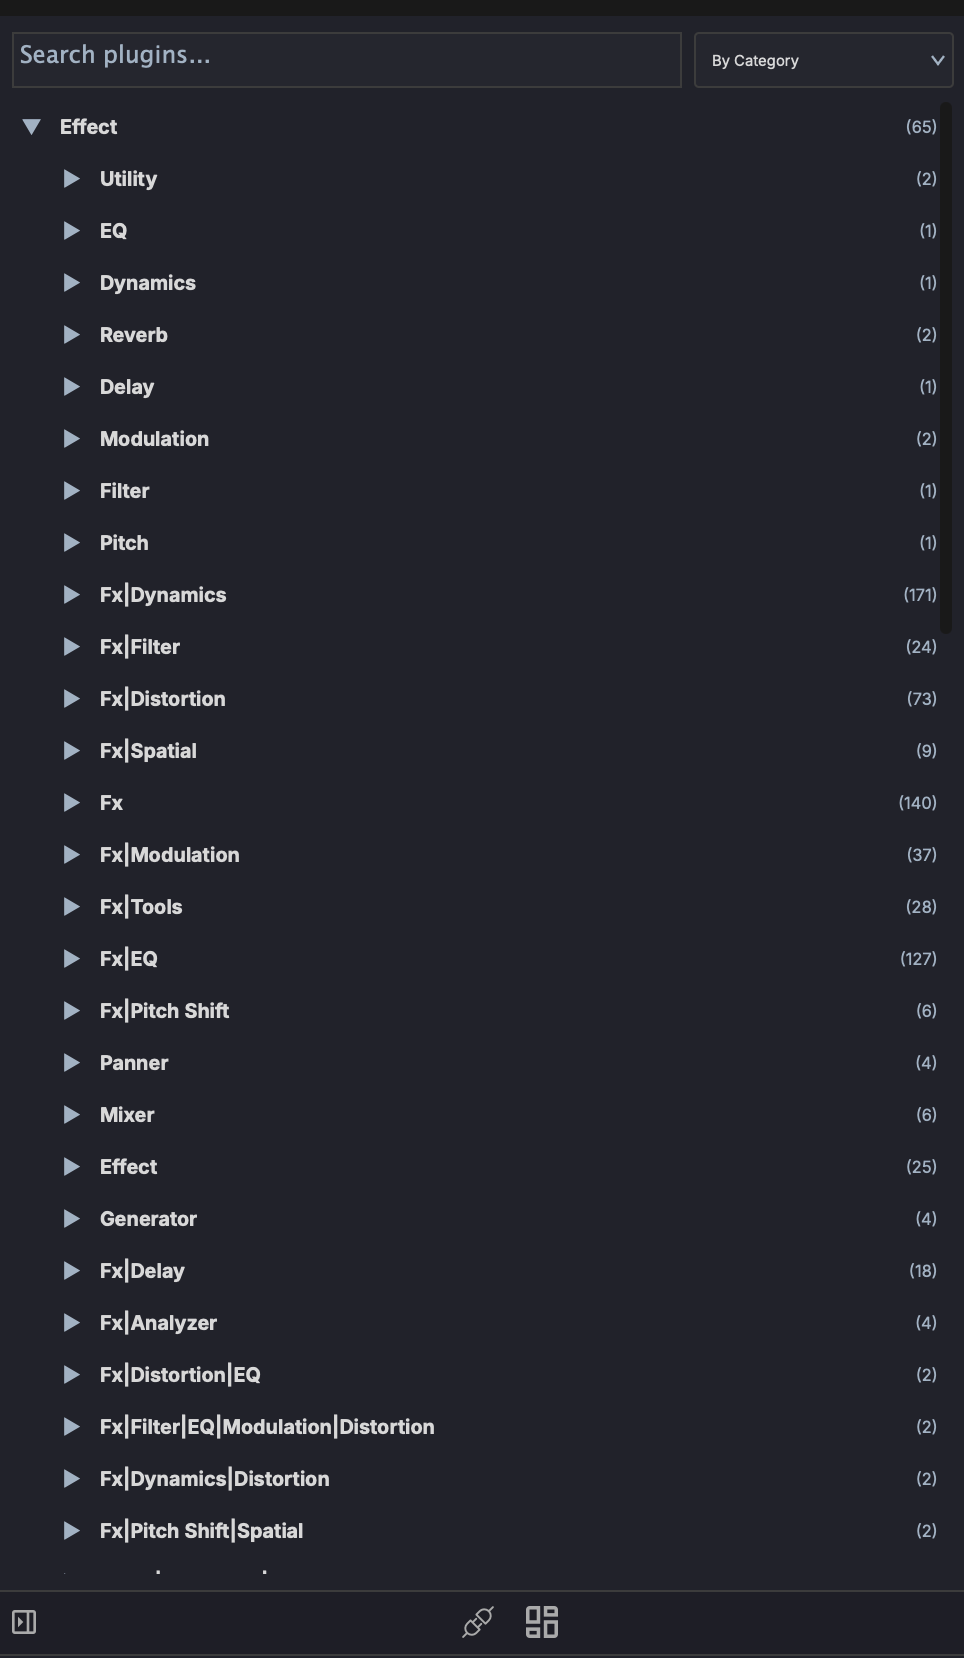Click the Search plugins input field
Viewport: 964px width, 1658px height.
(346, 59)
